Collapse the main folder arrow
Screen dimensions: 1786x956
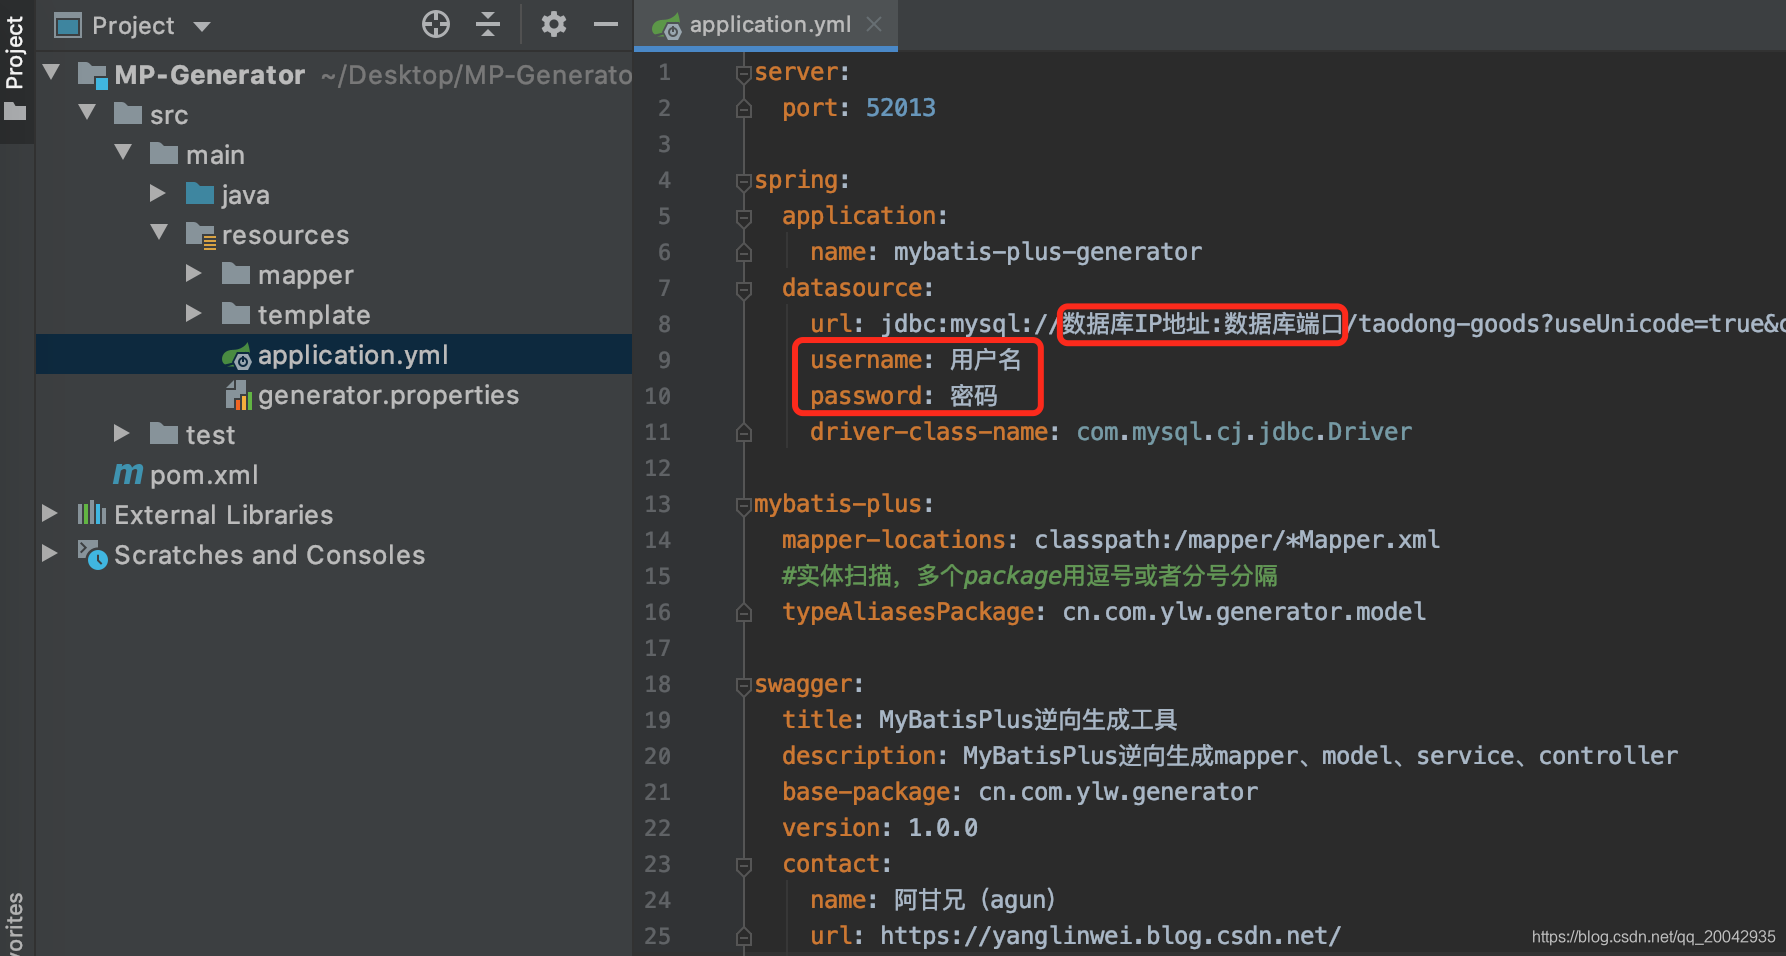tap(124, 154)
